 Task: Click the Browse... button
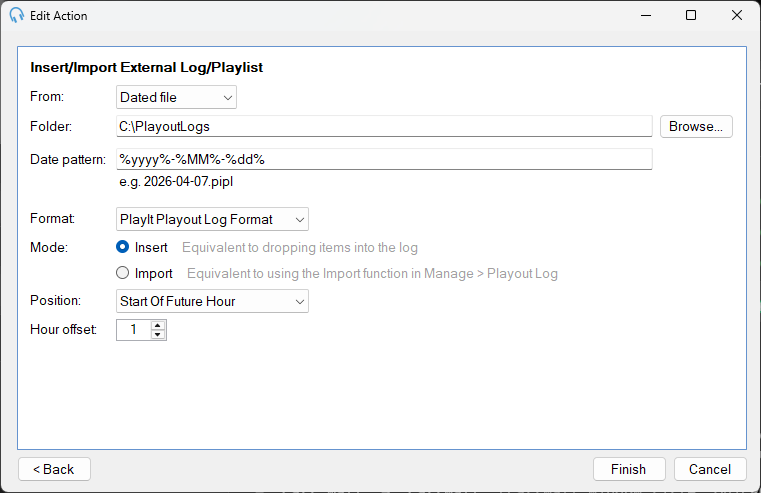click(696, 126)
